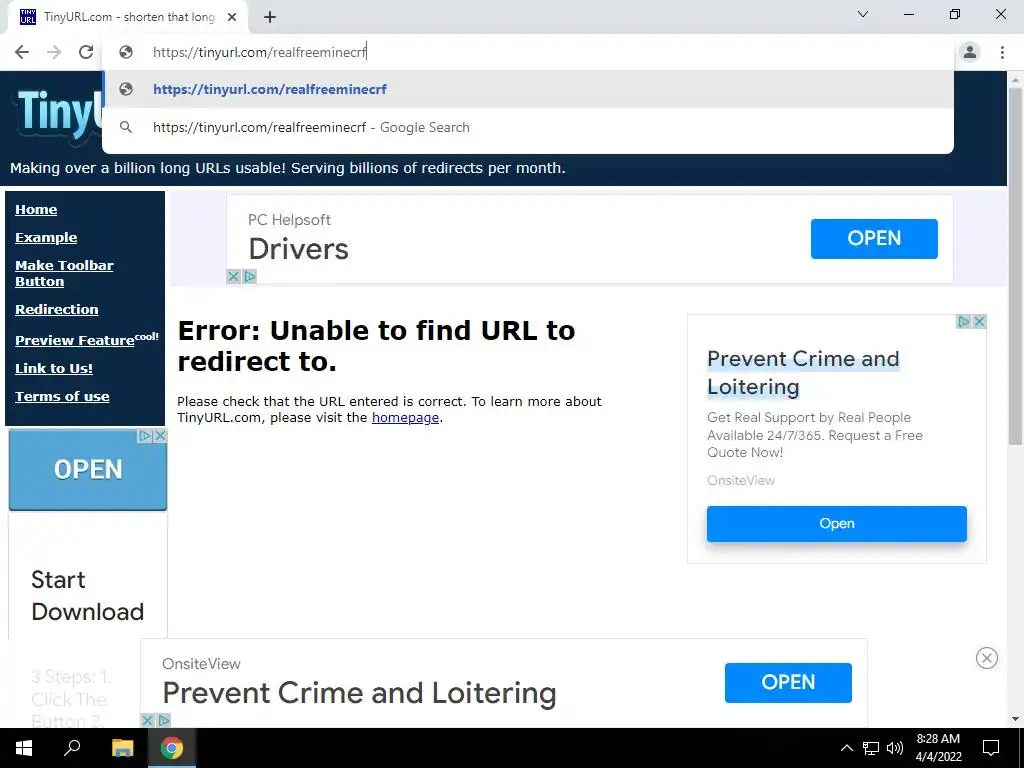Open the Redirection sidebar link
1024x768 pixels.
[57, 310]
